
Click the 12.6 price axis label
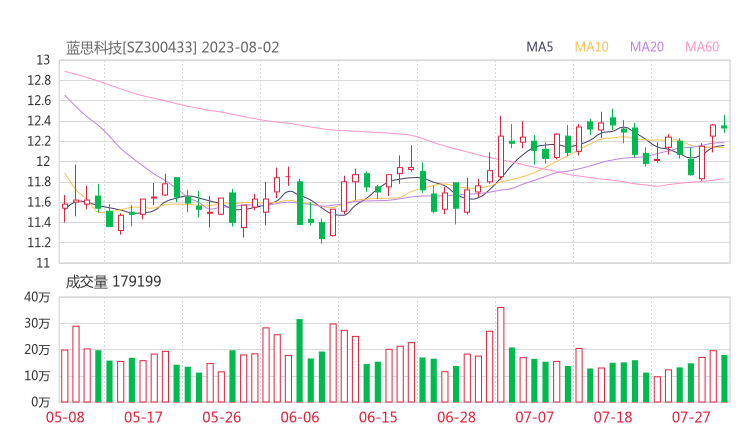click(x=39, y=101)
